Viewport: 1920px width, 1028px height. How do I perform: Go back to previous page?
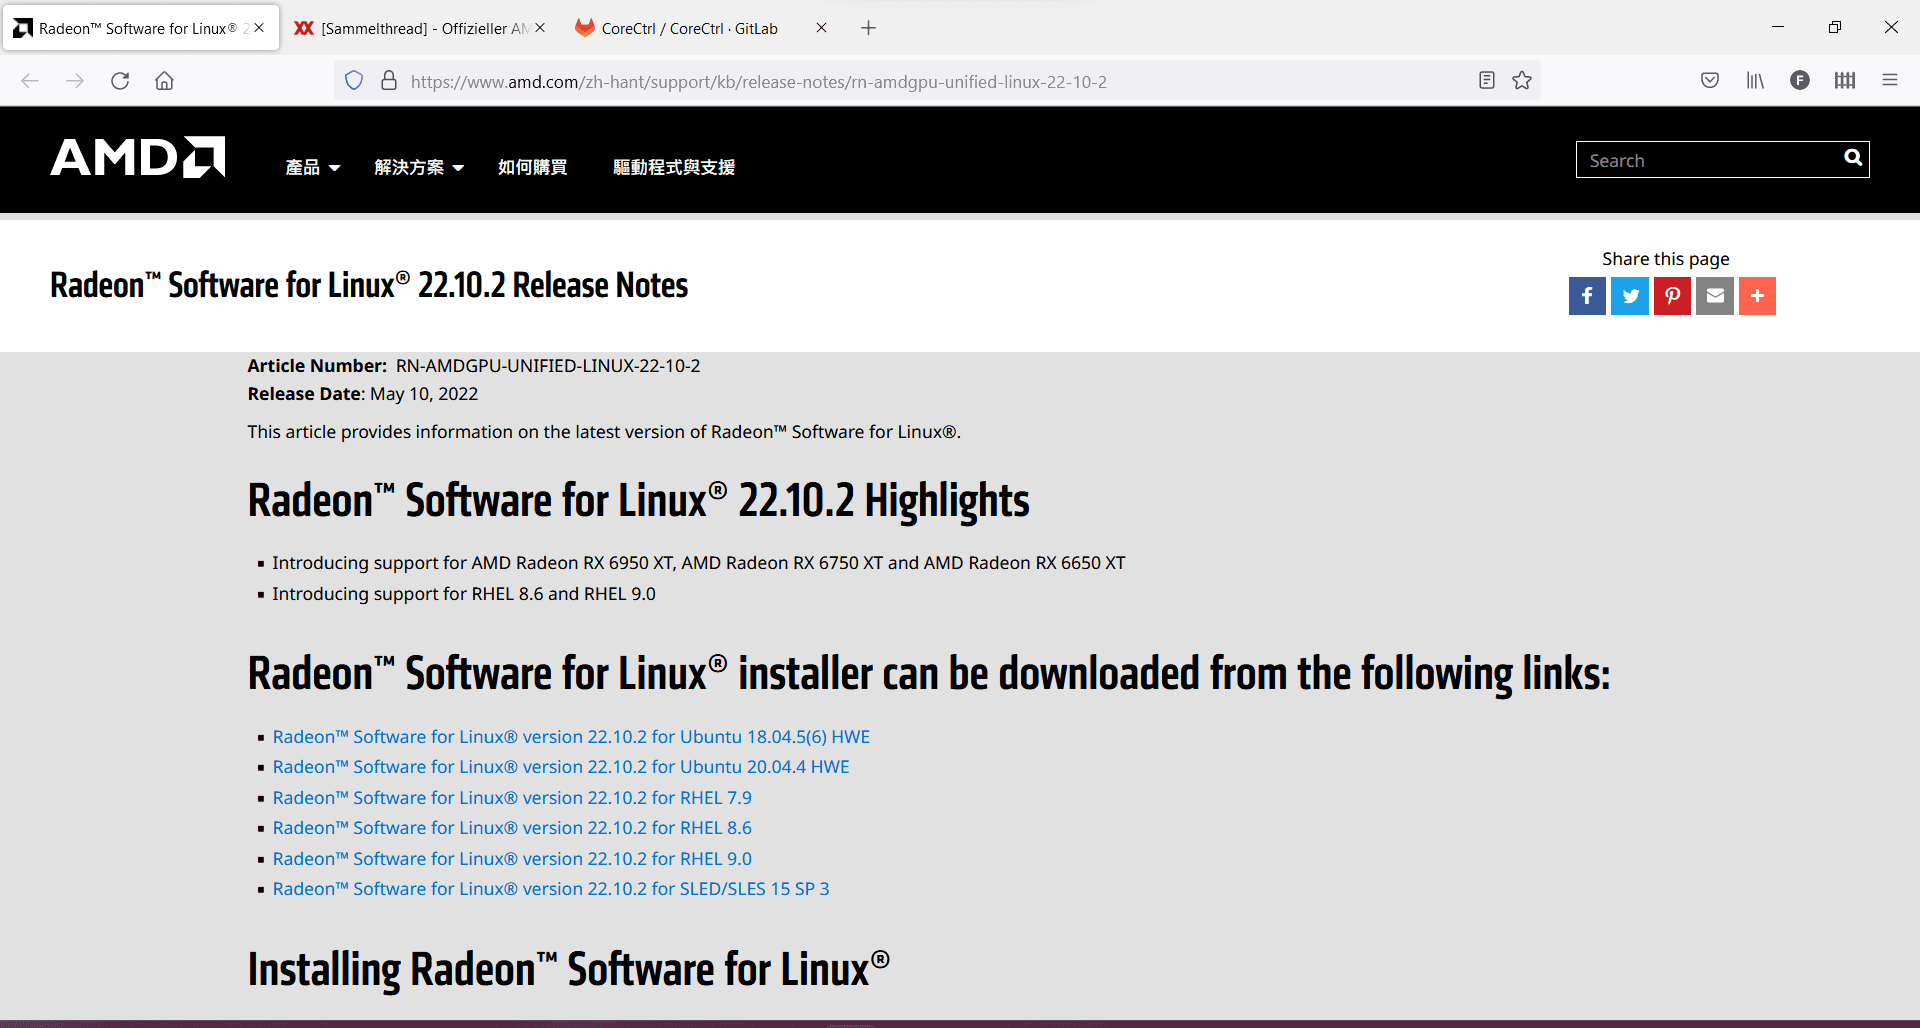pos(30,81)
